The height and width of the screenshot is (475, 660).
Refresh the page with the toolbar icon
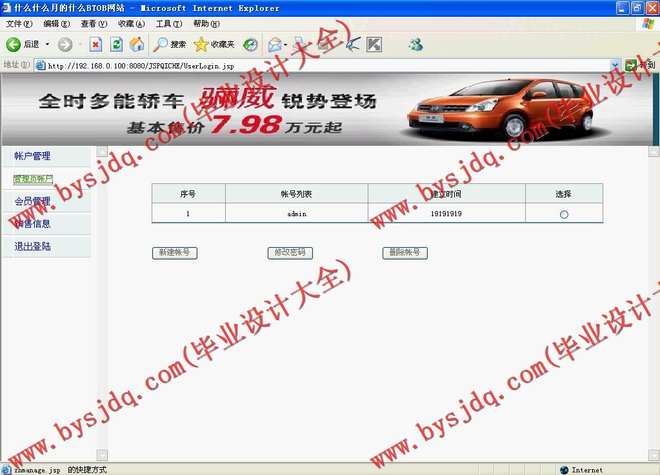click(116, 44)
